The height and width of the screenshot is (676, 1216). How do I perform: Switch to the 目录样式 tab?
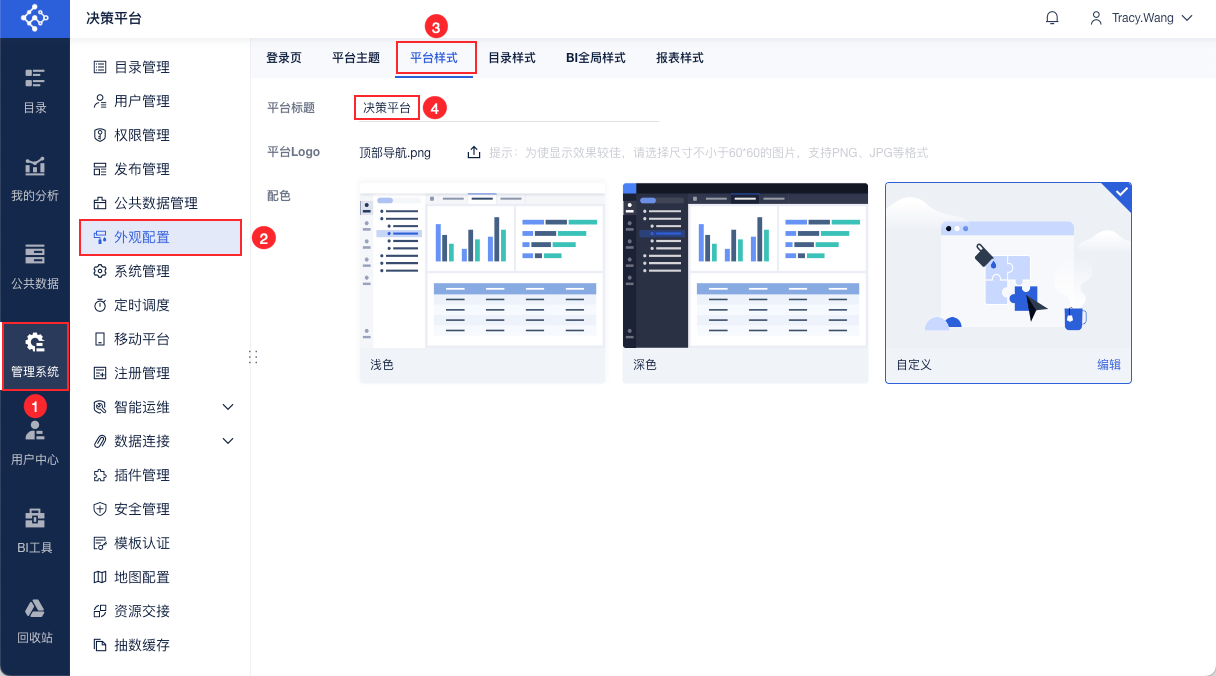[512, 58]
